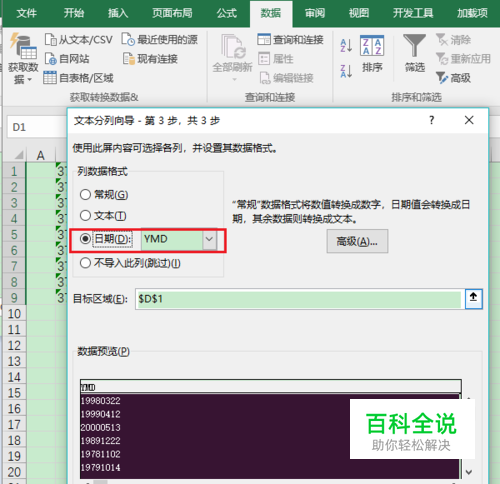The height and width of the screenshot is (484, 500).
Task: Click the select-all corner of the sheet
Action: (18, 155)
